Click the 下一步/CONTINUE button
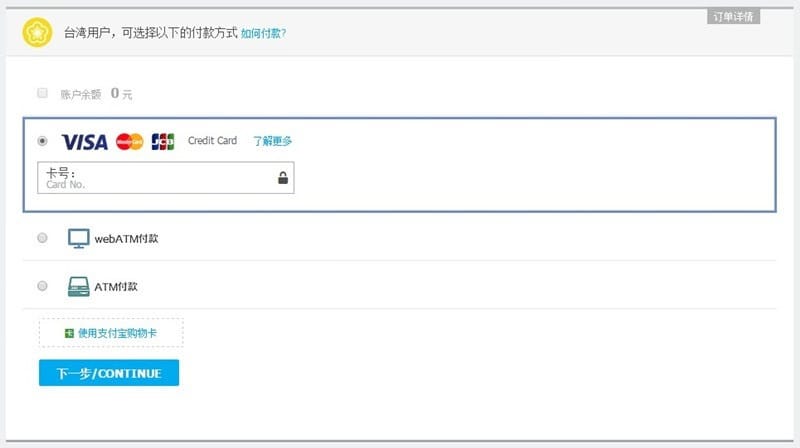The image size is (800, 448). coord(109,373)
